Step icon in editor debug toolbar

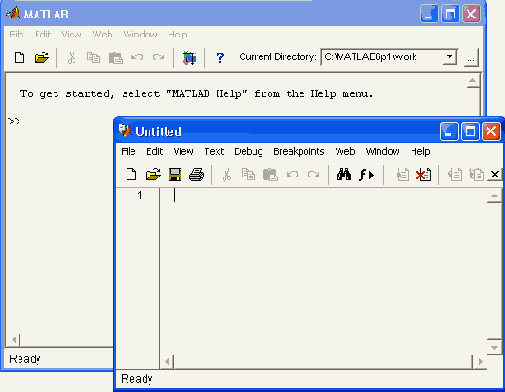click(x=455, y=174)
